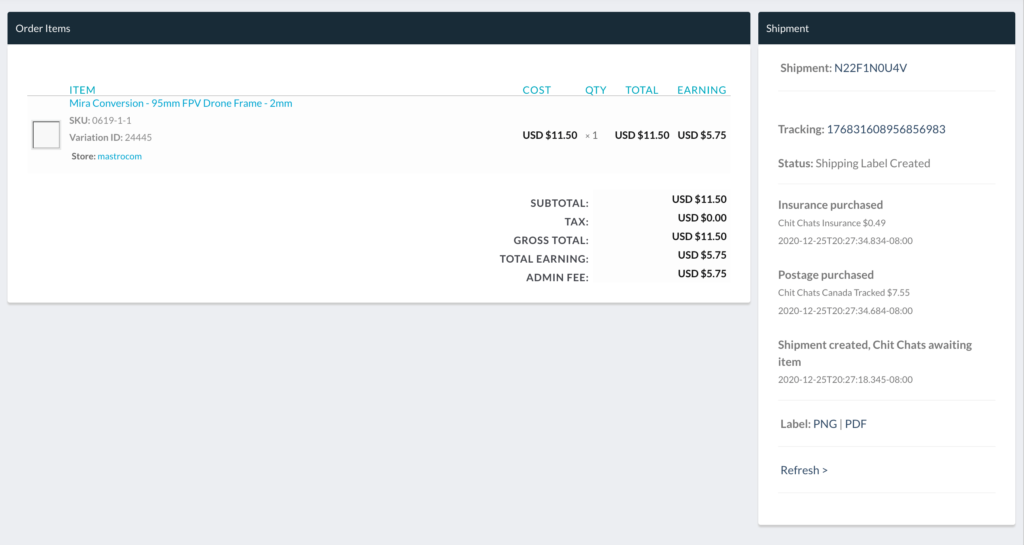Download the shipping label as PNG
1024x545 pixels.
[x=824, y=424]
